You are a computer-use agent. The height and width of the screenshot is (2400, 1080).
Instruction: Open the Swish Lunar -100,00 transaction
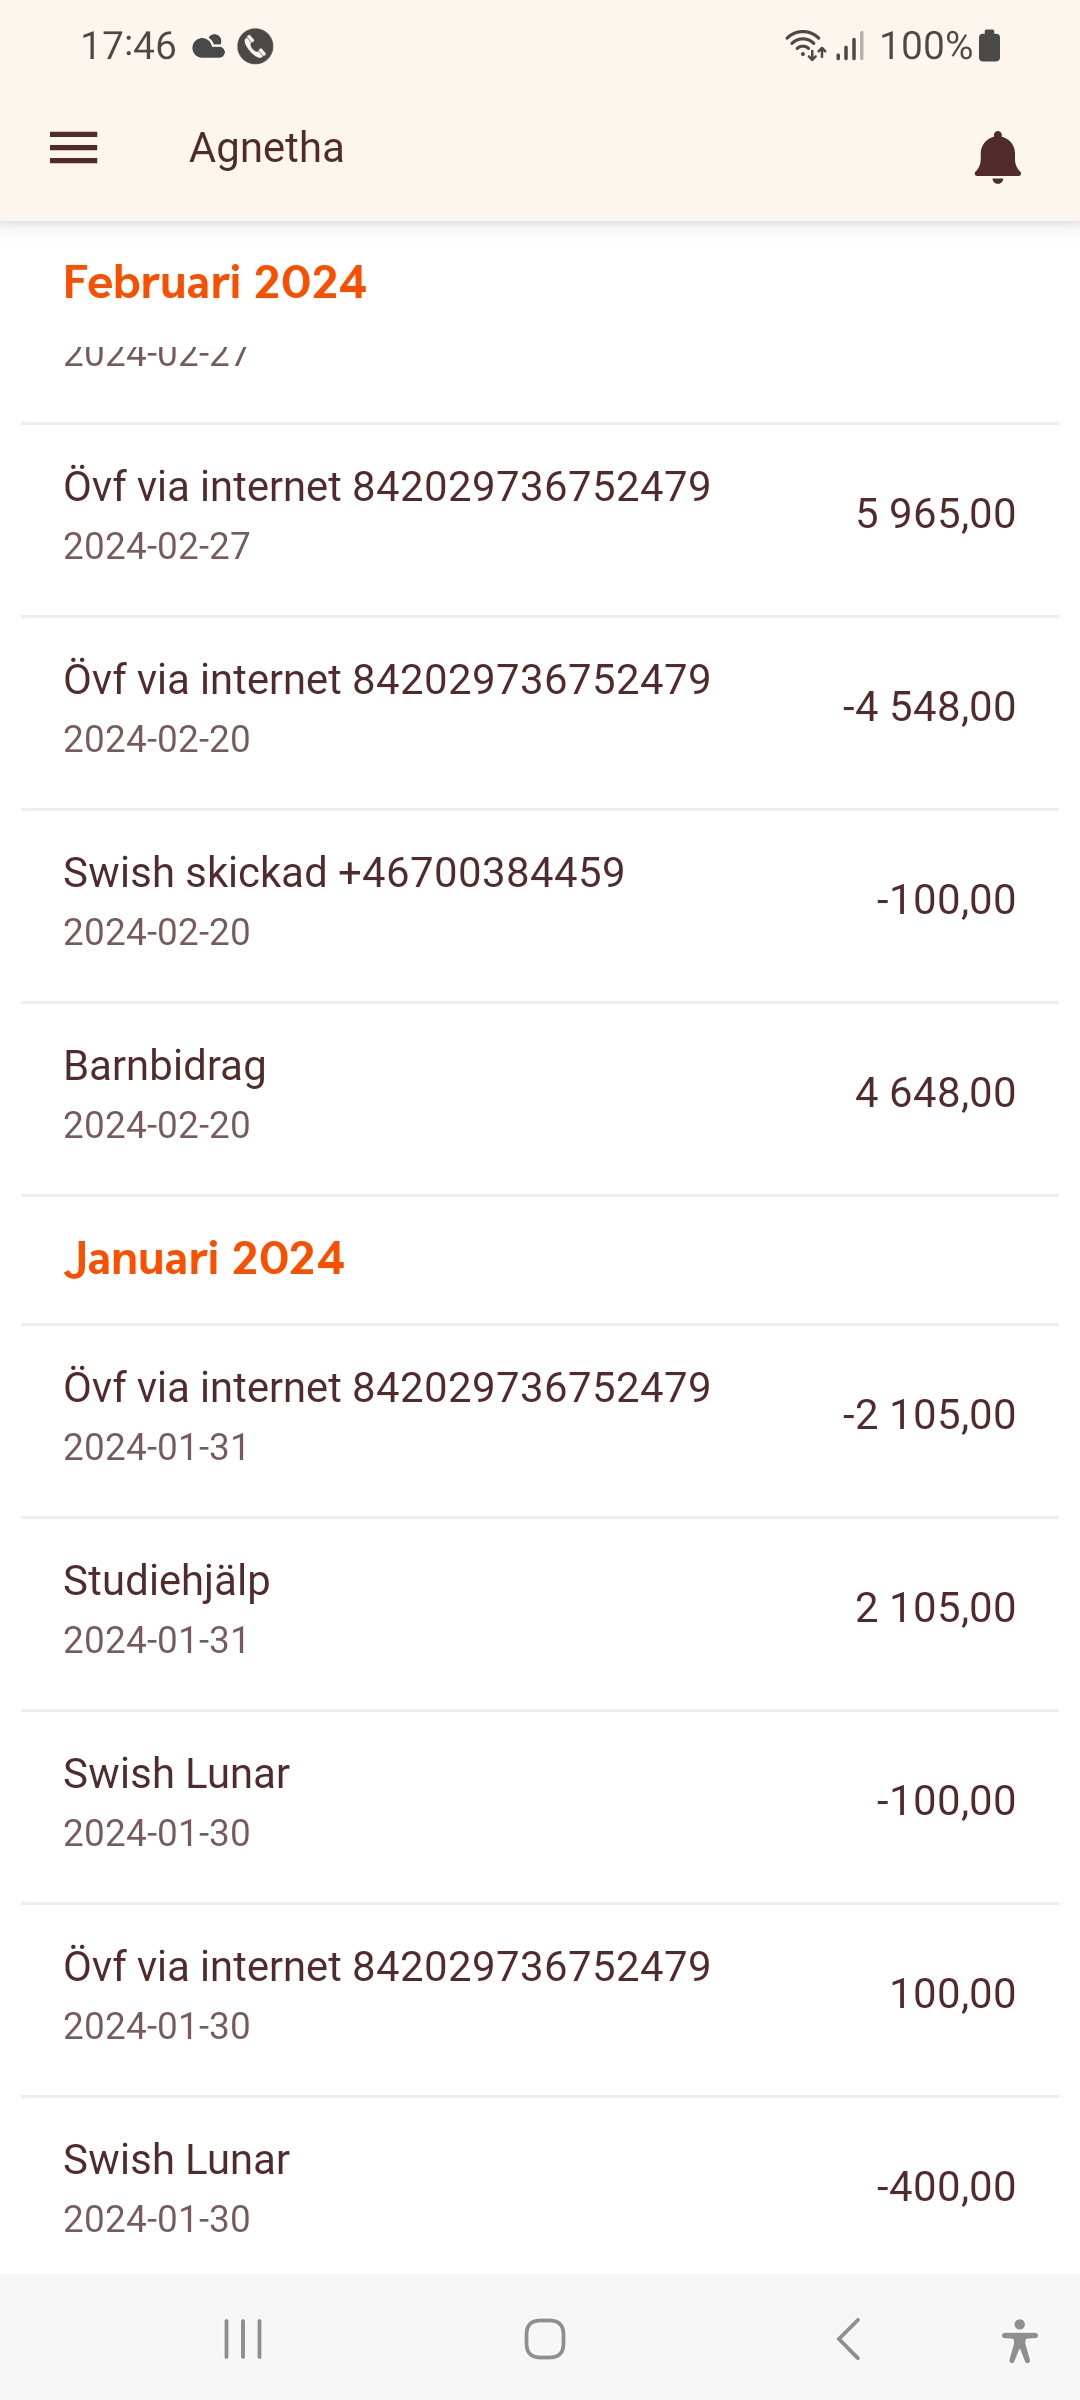[x=540, y=1802]
